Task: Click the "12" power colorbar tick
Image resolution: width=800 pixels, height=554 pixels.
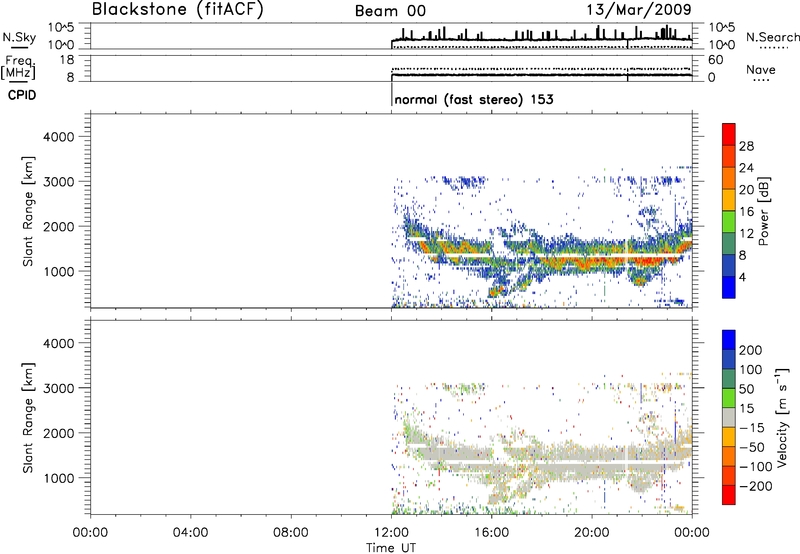Action: tap(746, 234)
